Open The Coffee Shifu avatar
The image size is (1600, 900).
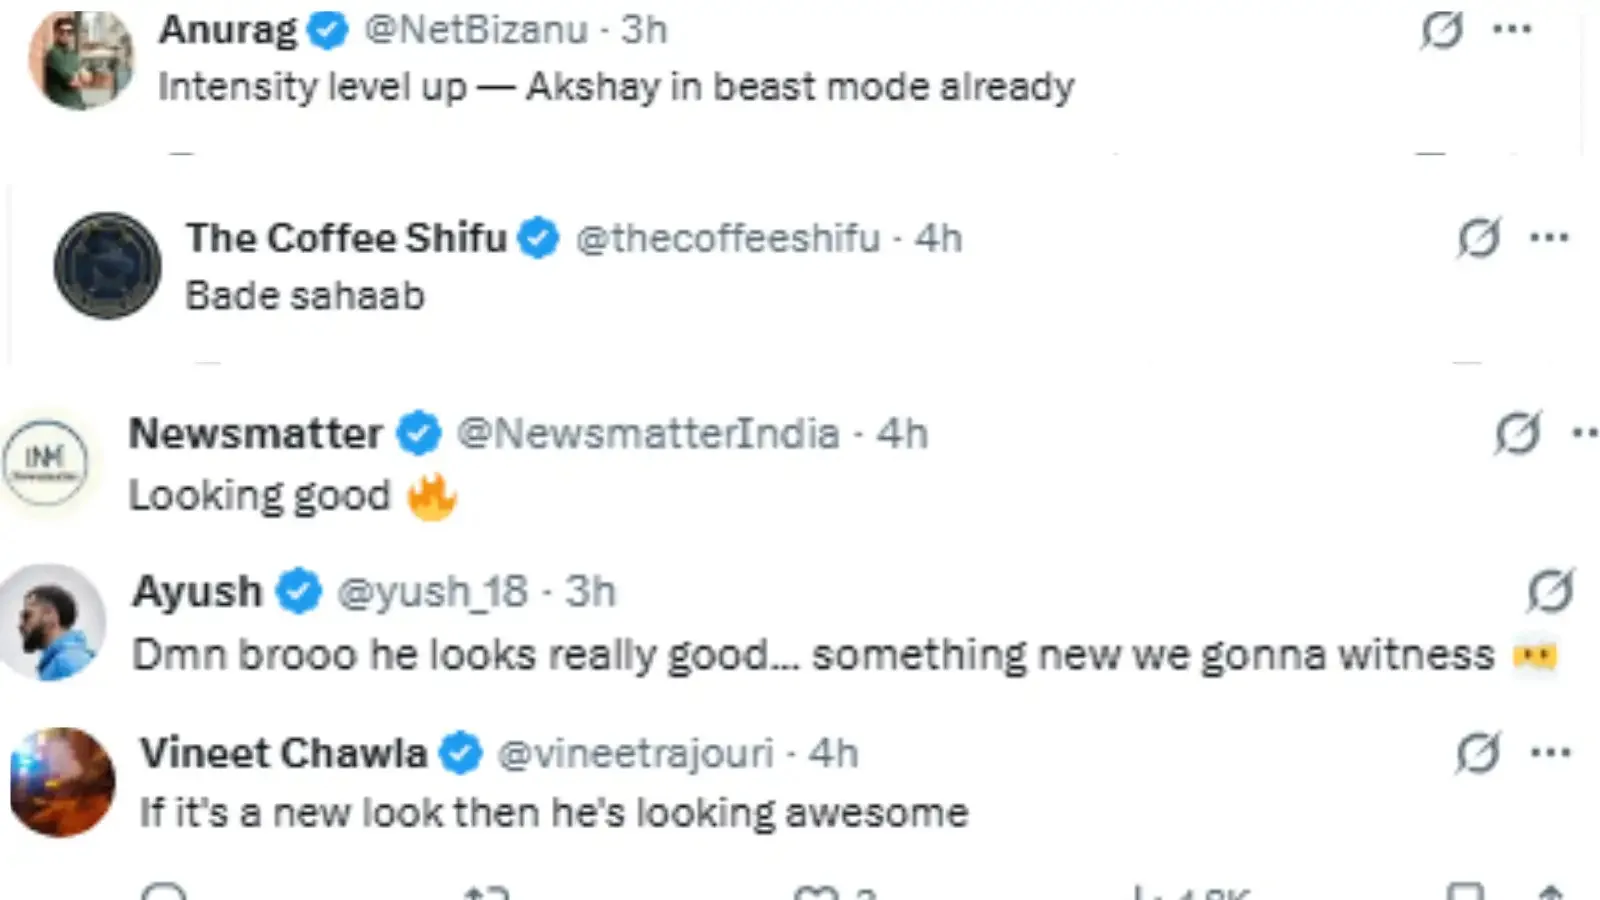pyautogui.click(x=107, y=266)
